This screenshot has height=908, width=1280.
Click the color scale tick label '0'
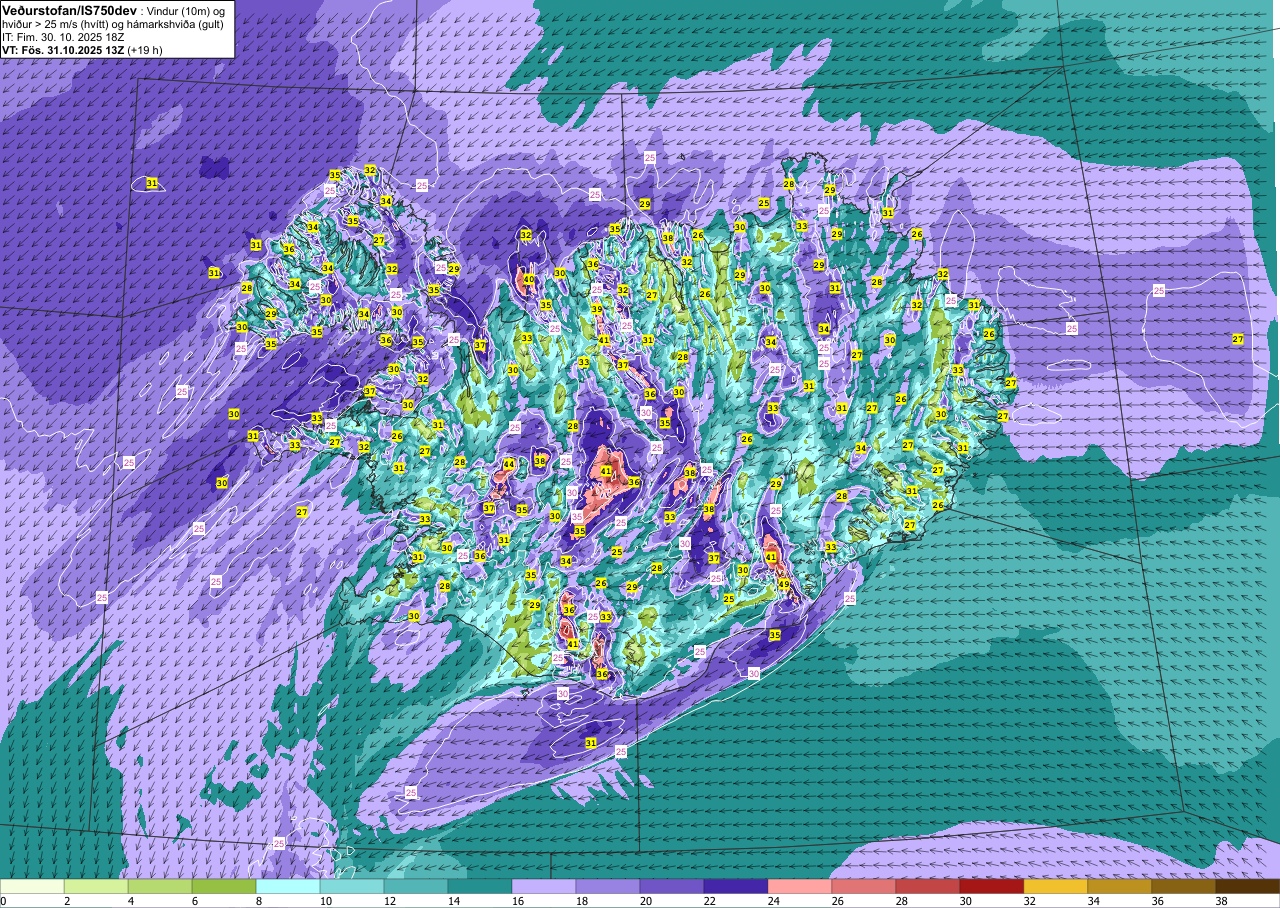[x=4, y=901]
